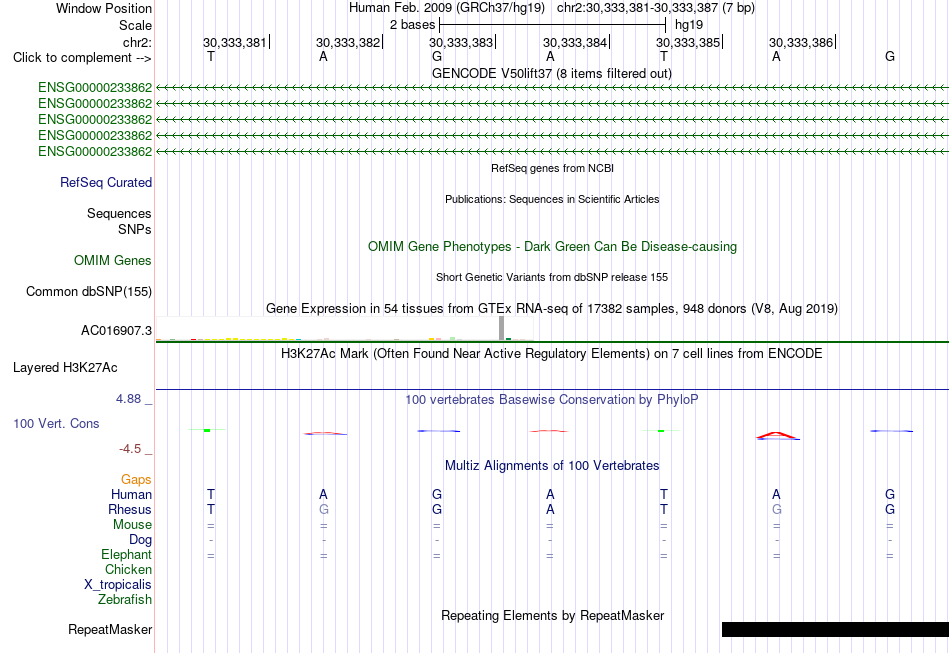Click the H3K27Ac Mark track title

[x=551, y=353]
